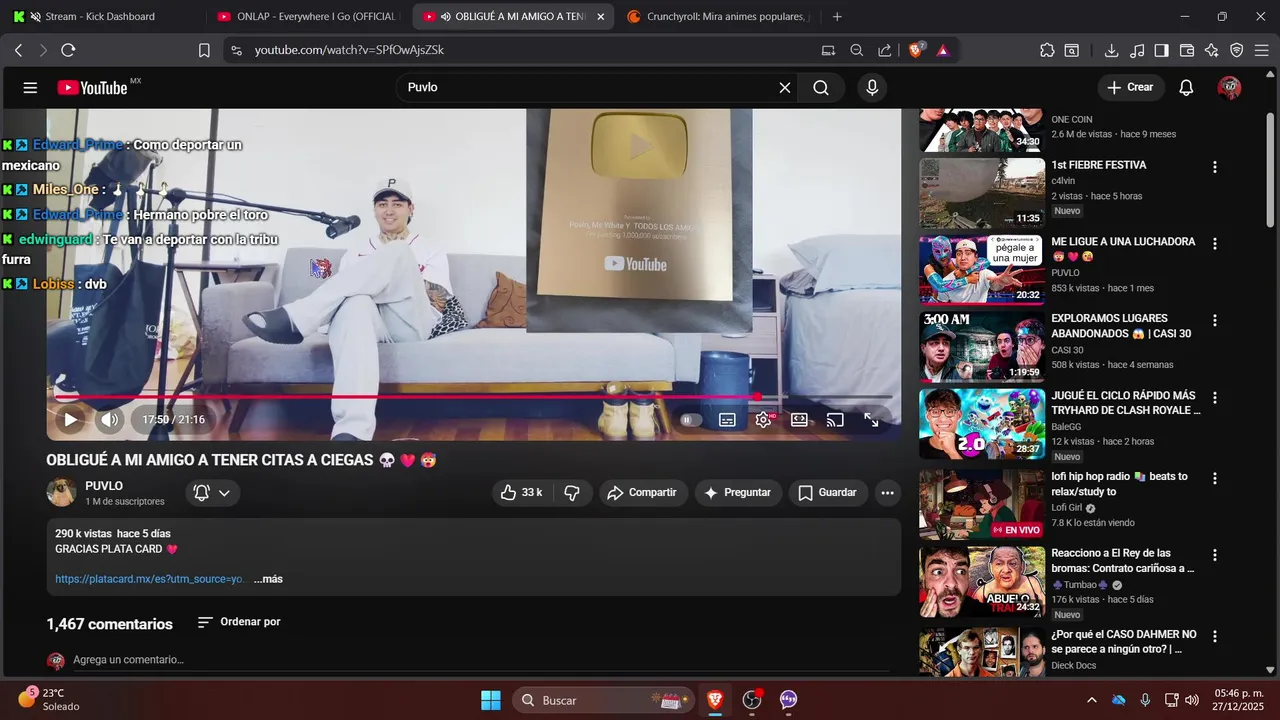
Task: Open Crear button
Action: click(x=1131, y=88)
